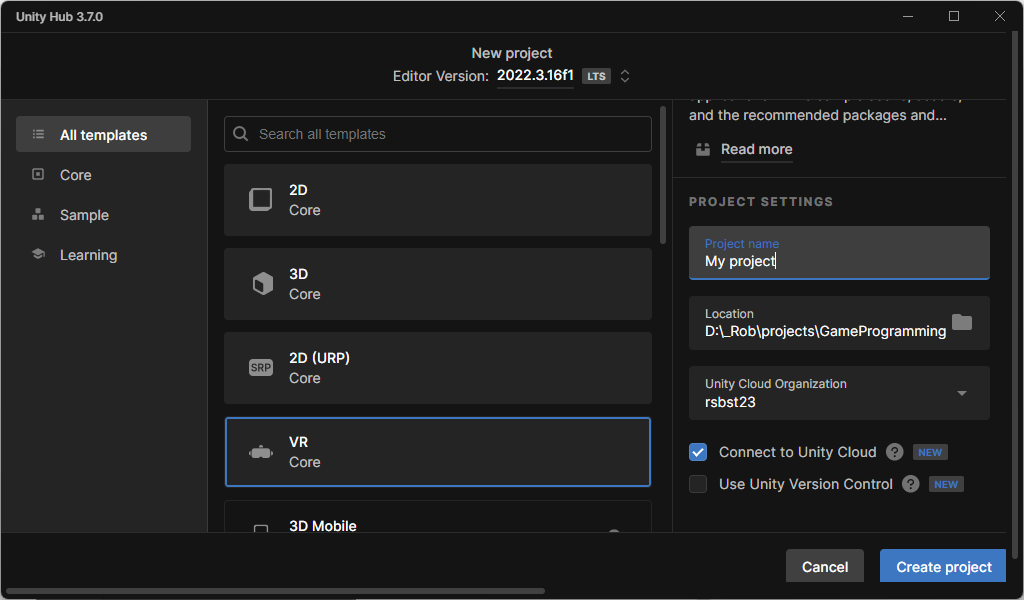Click the 3D template cube icon
Viewport: 1024px width, 600px height.
pyautogui.click(x=263, y=284)
